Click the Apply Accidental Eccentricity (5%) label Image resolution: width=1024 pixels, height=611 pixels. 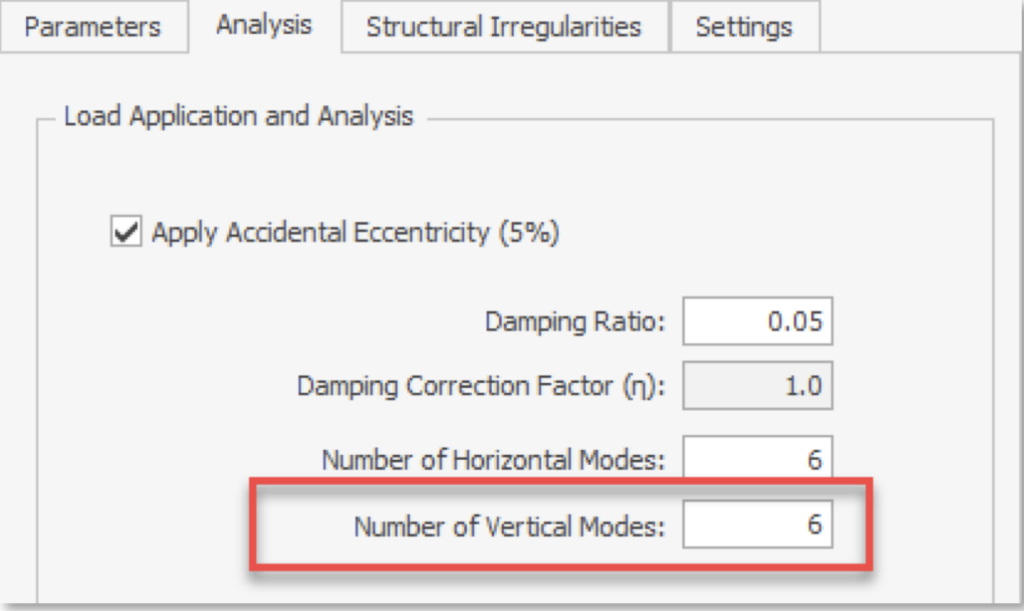(355, 233)
